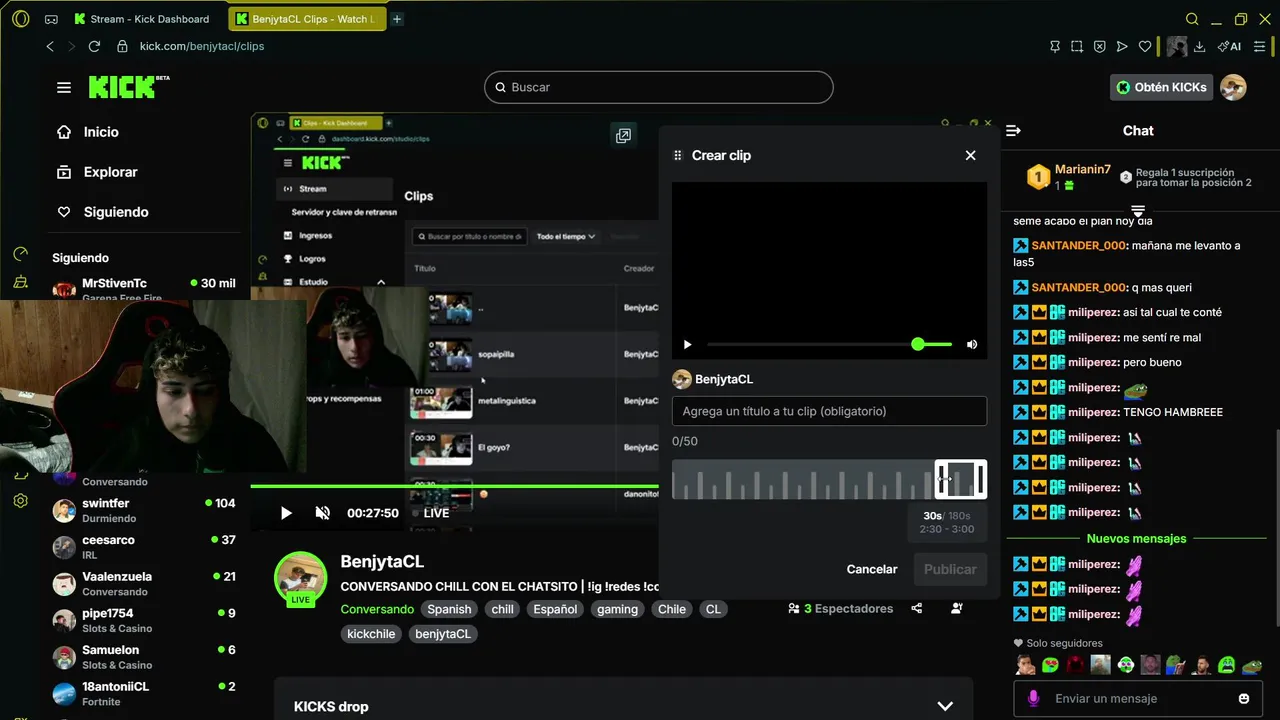Click the pin icon in address bar
The width and height of the screenshot is (1280, 720).
point(1054,46)
